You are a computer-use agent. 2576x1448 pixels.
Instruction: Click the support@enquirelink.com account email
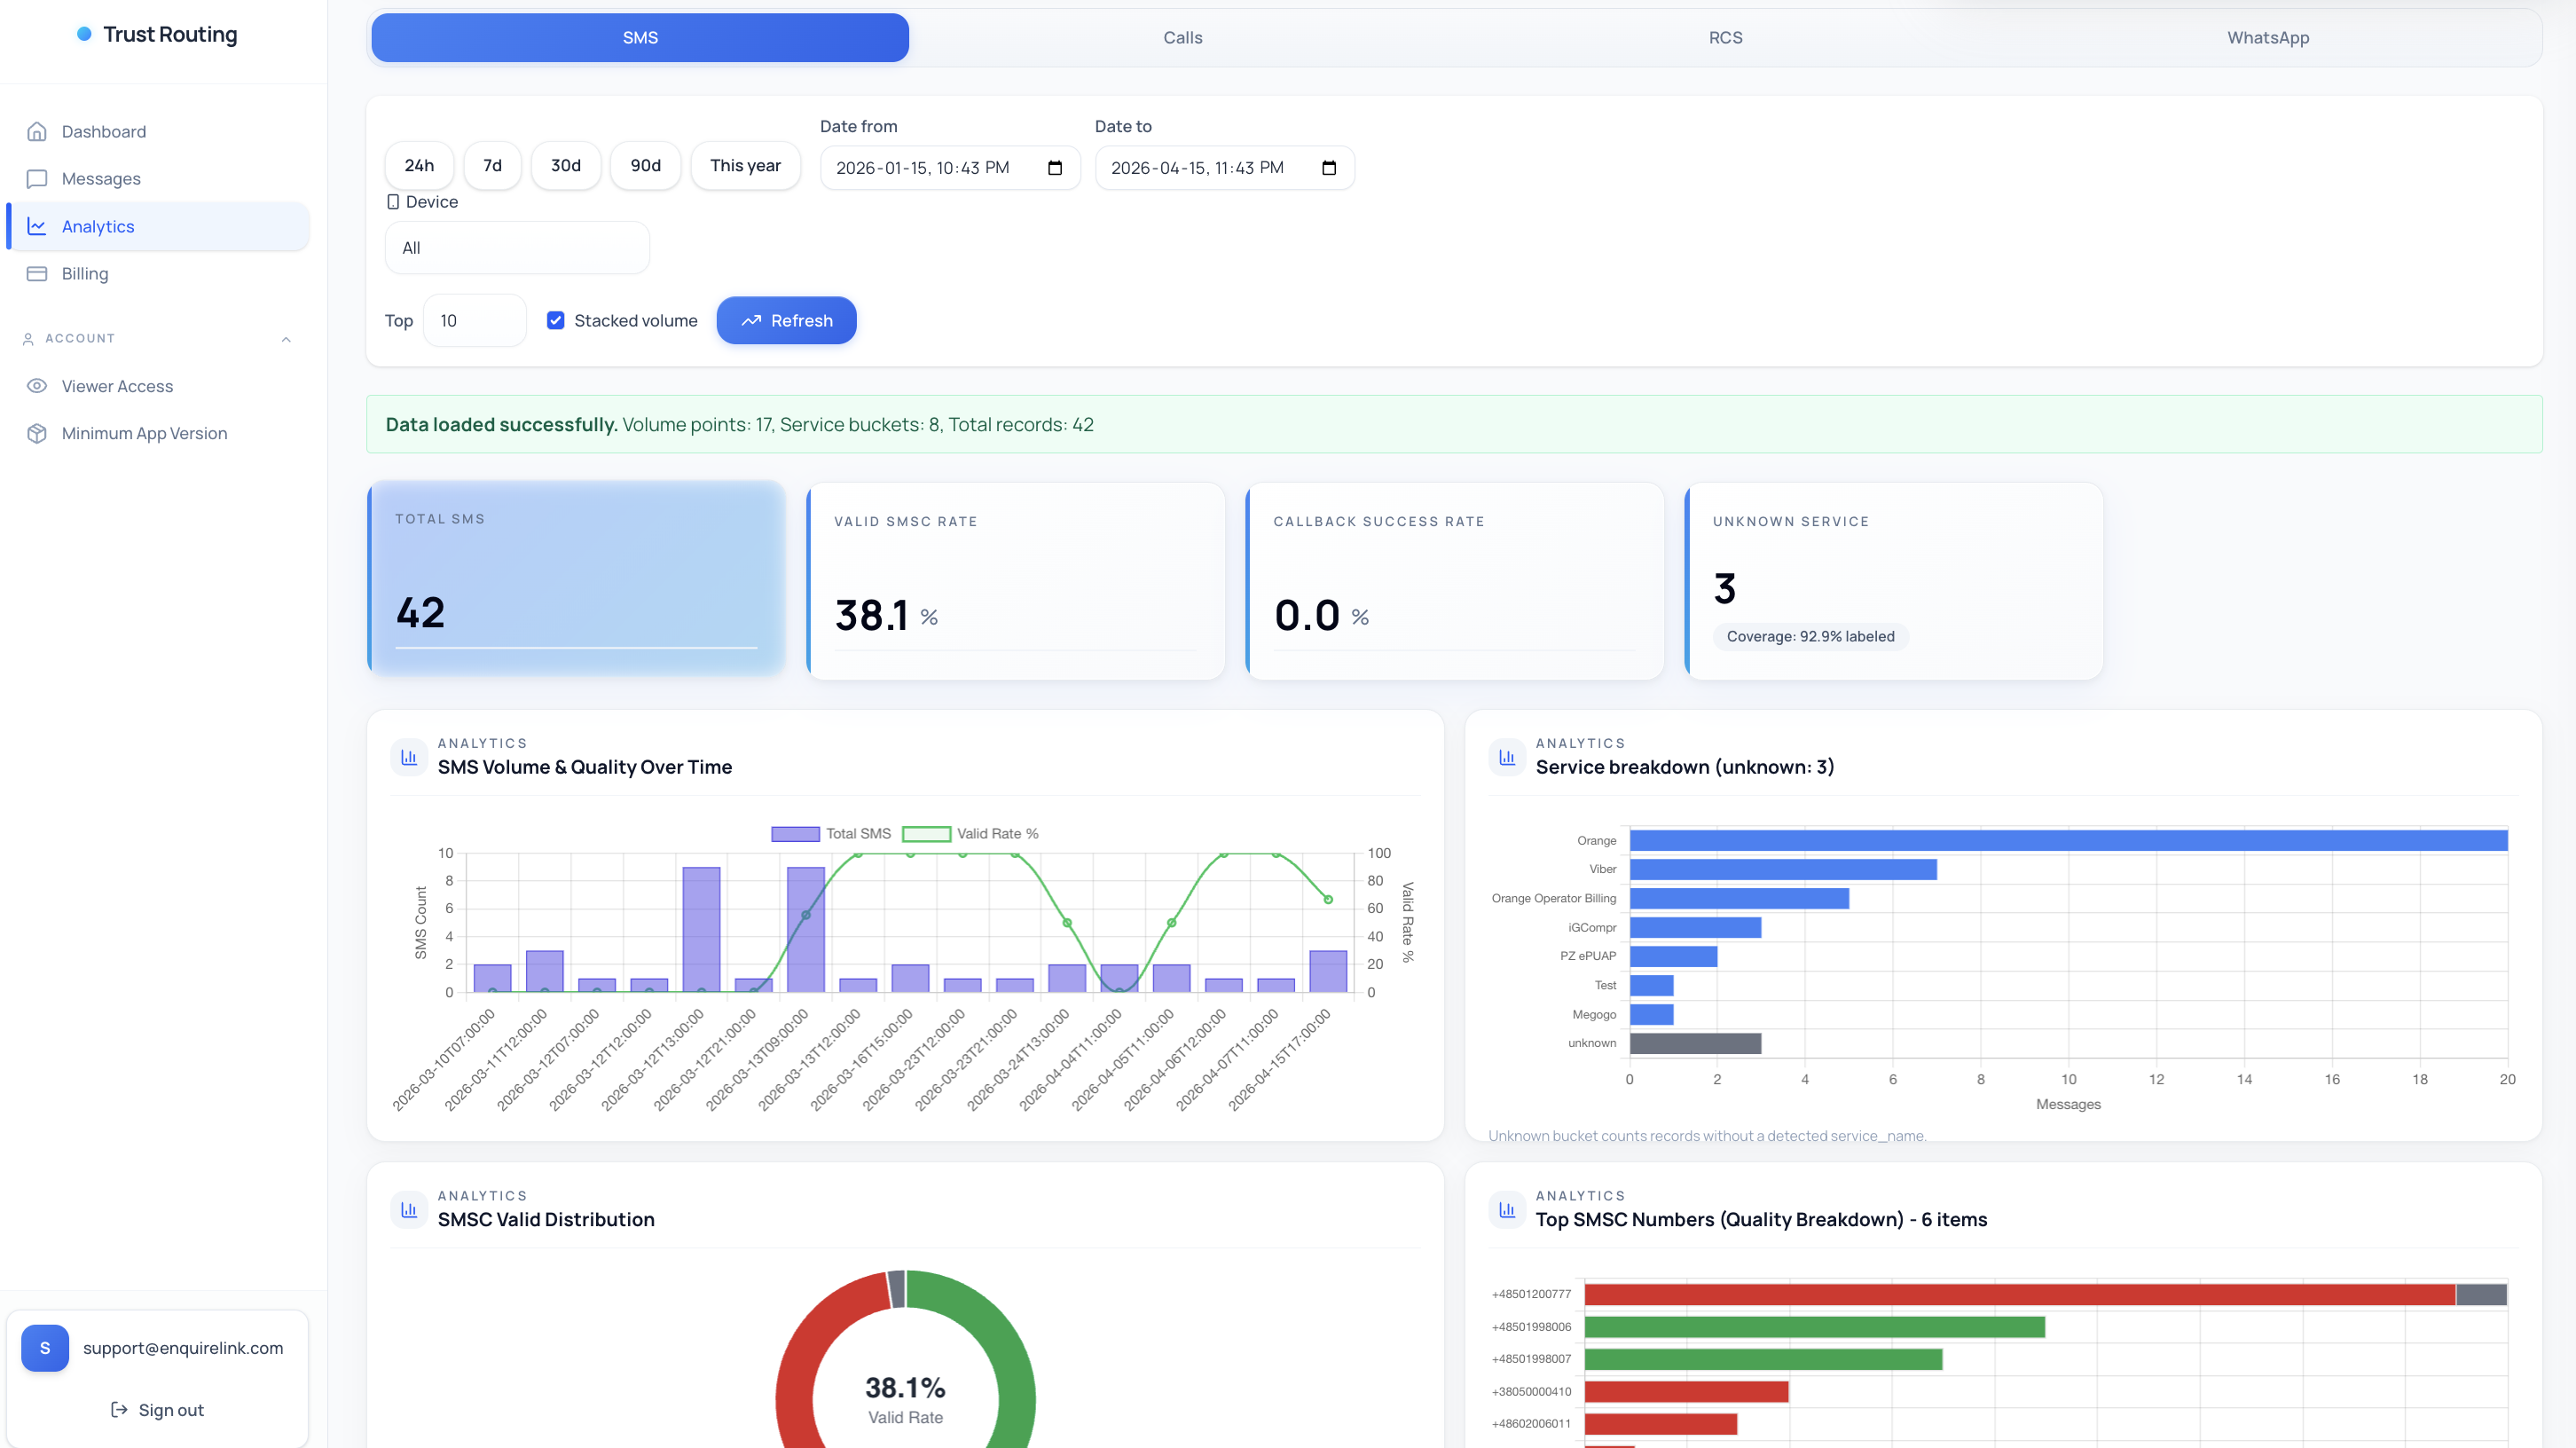[x=183, y=1348]
